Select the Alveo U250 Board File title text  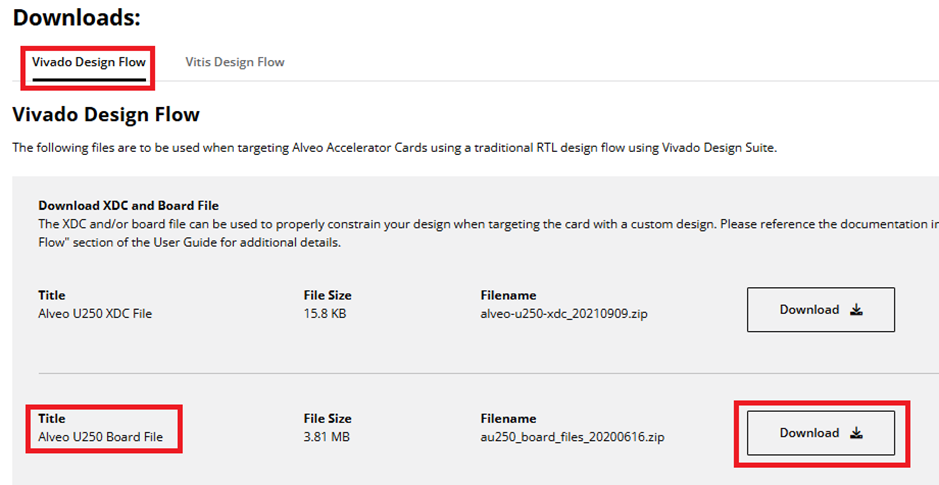coord(101,437)
